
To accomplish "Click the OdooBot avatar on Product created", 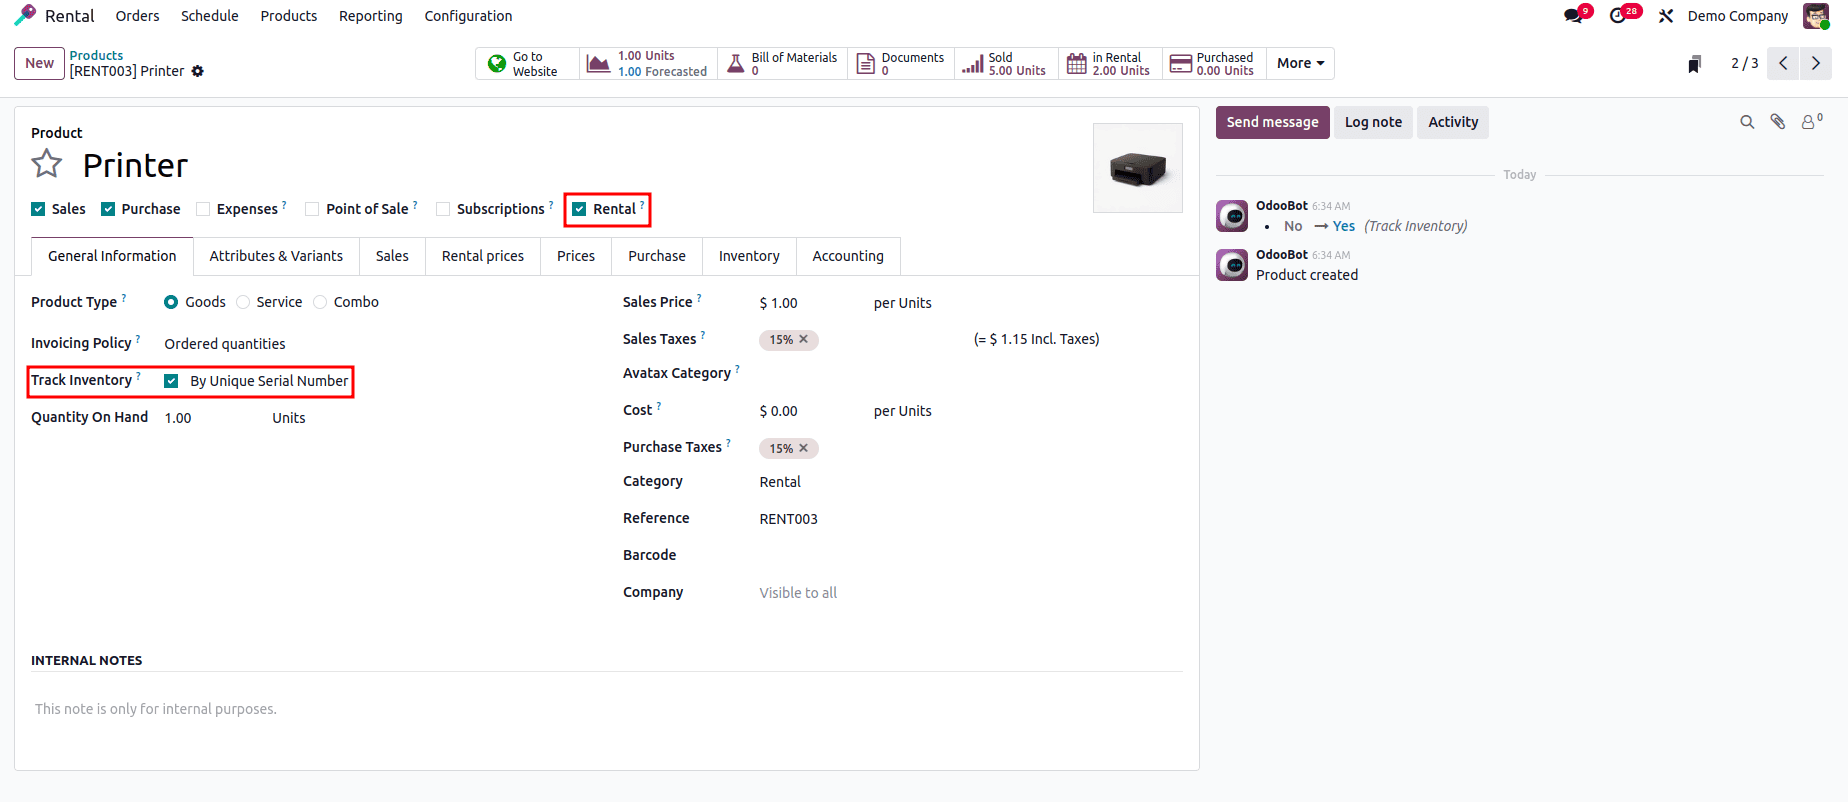I will 1232,265.
